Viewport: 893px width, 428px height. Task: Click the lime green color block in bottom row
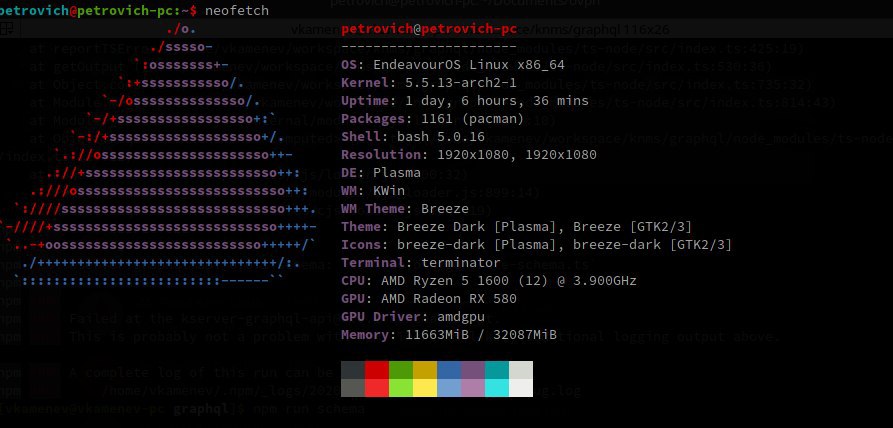401,388
